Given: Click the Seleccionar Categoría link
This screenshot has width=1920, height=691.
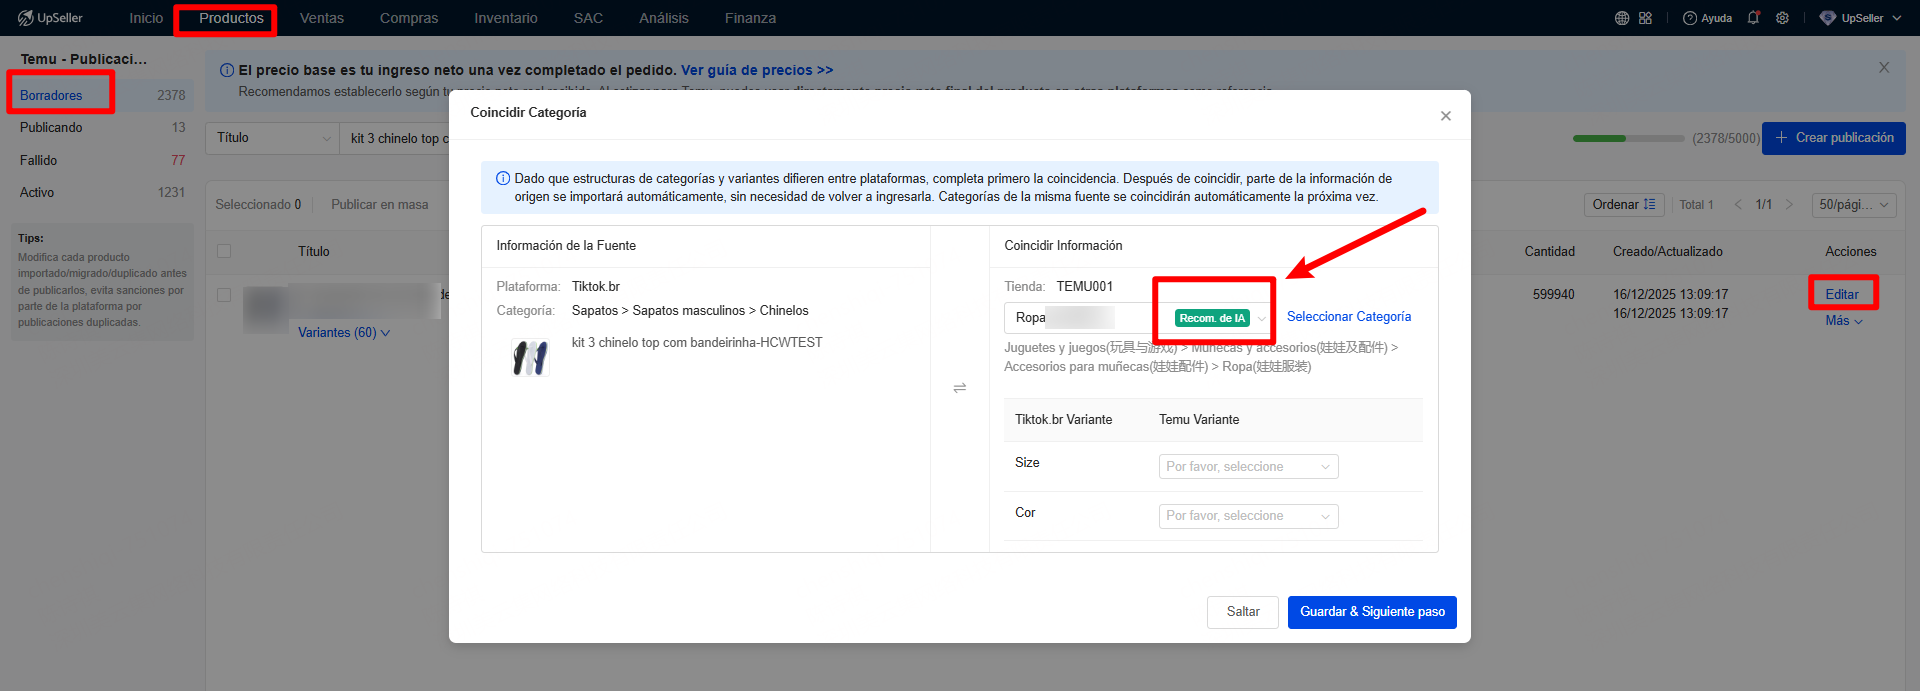Looking at the screenshot, I should [1348, 317].
